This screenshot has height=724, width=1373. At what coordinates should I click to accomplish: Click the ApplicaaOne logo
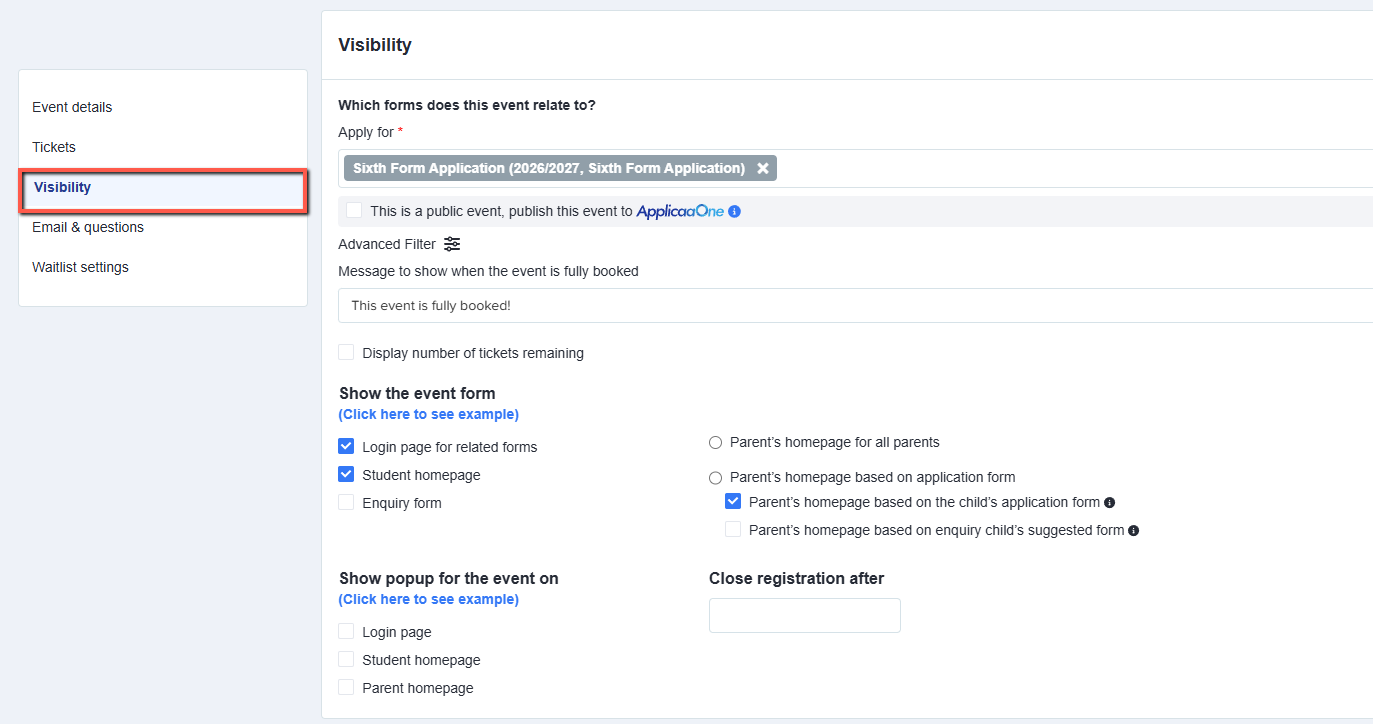click(680, 212)
